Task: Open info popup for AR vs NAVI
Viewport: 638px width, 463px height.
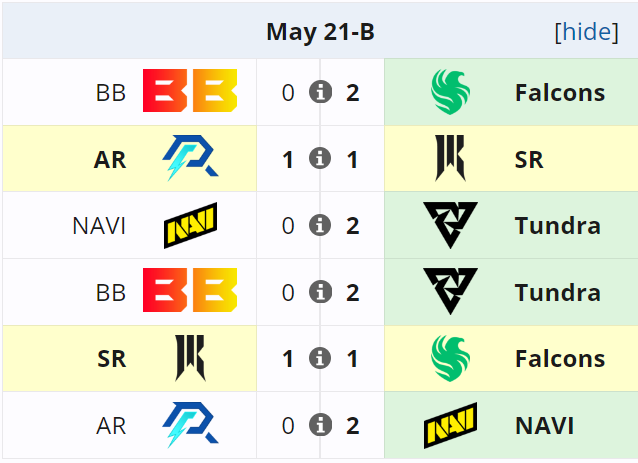Action: tap(320, 425)
